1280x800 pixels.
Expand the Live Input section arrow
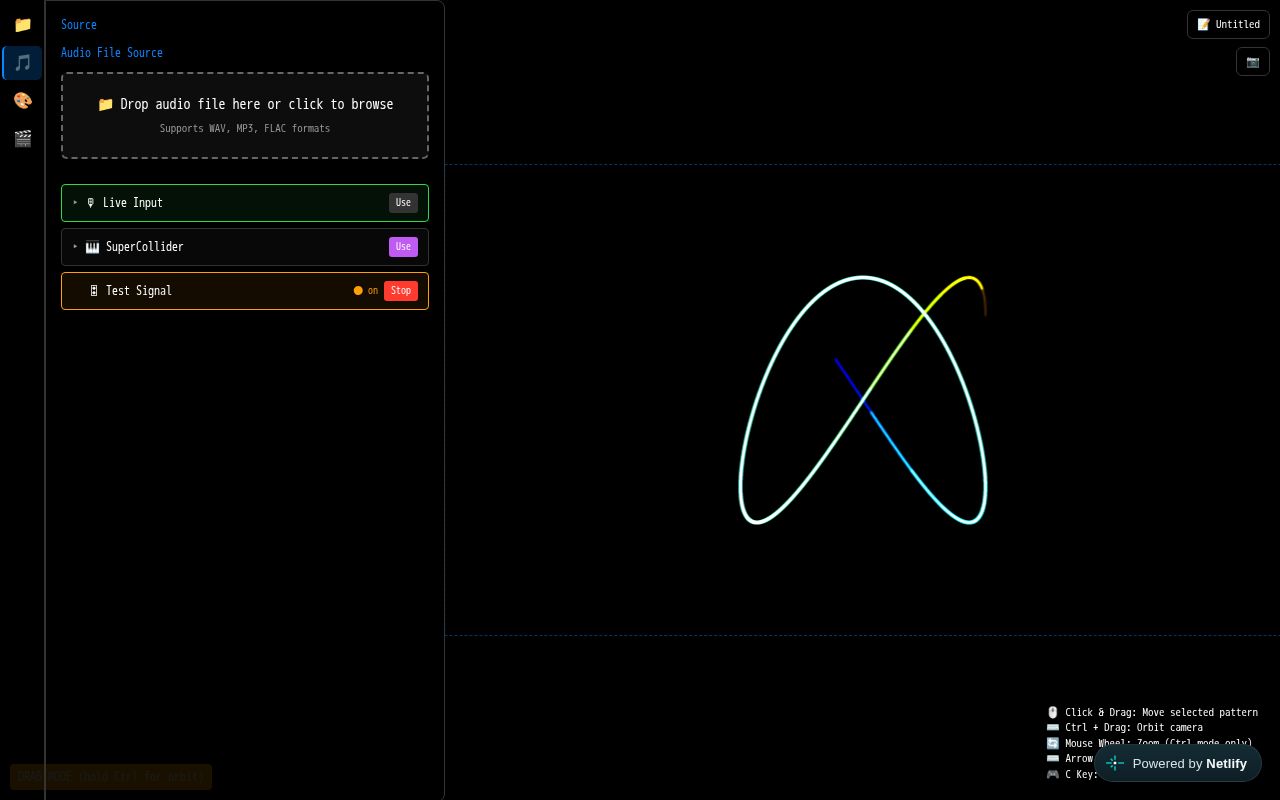(x=75, y=202)
